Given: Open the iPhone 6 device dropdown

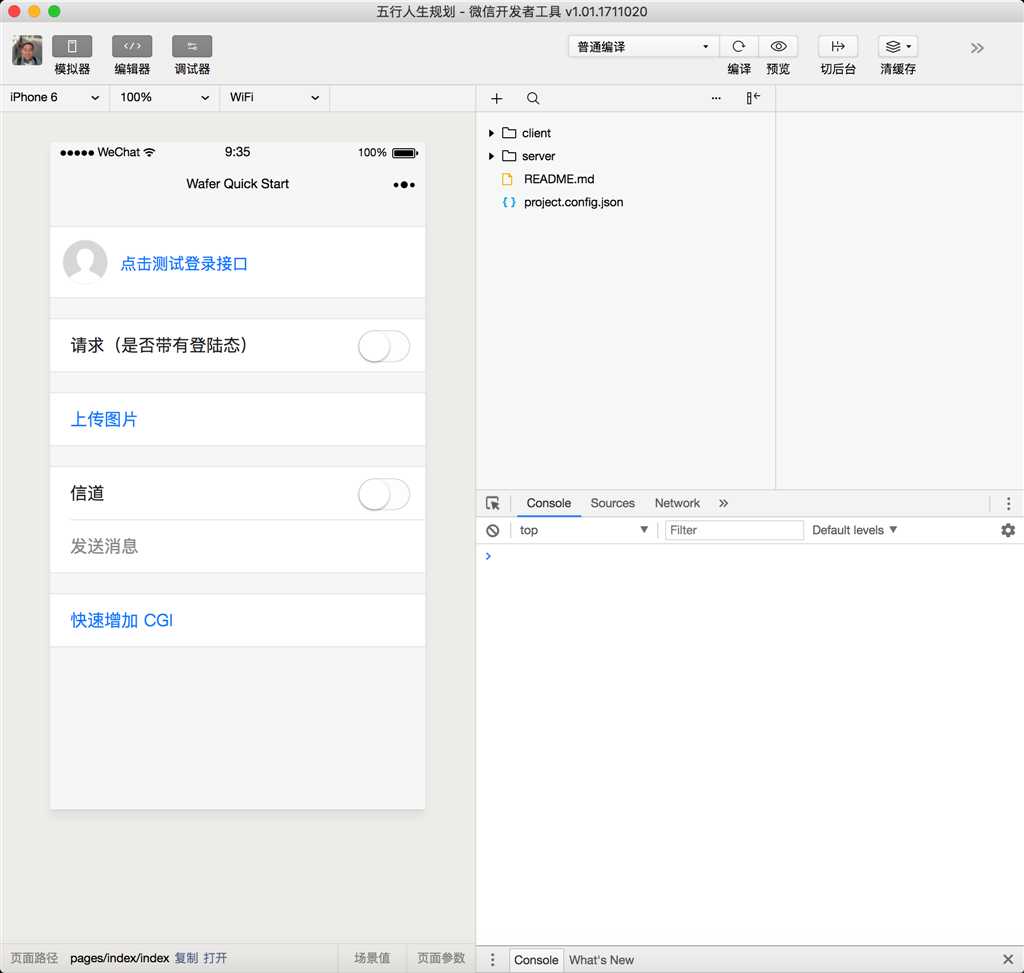Looking at the screenshot, I should point(54,97).
